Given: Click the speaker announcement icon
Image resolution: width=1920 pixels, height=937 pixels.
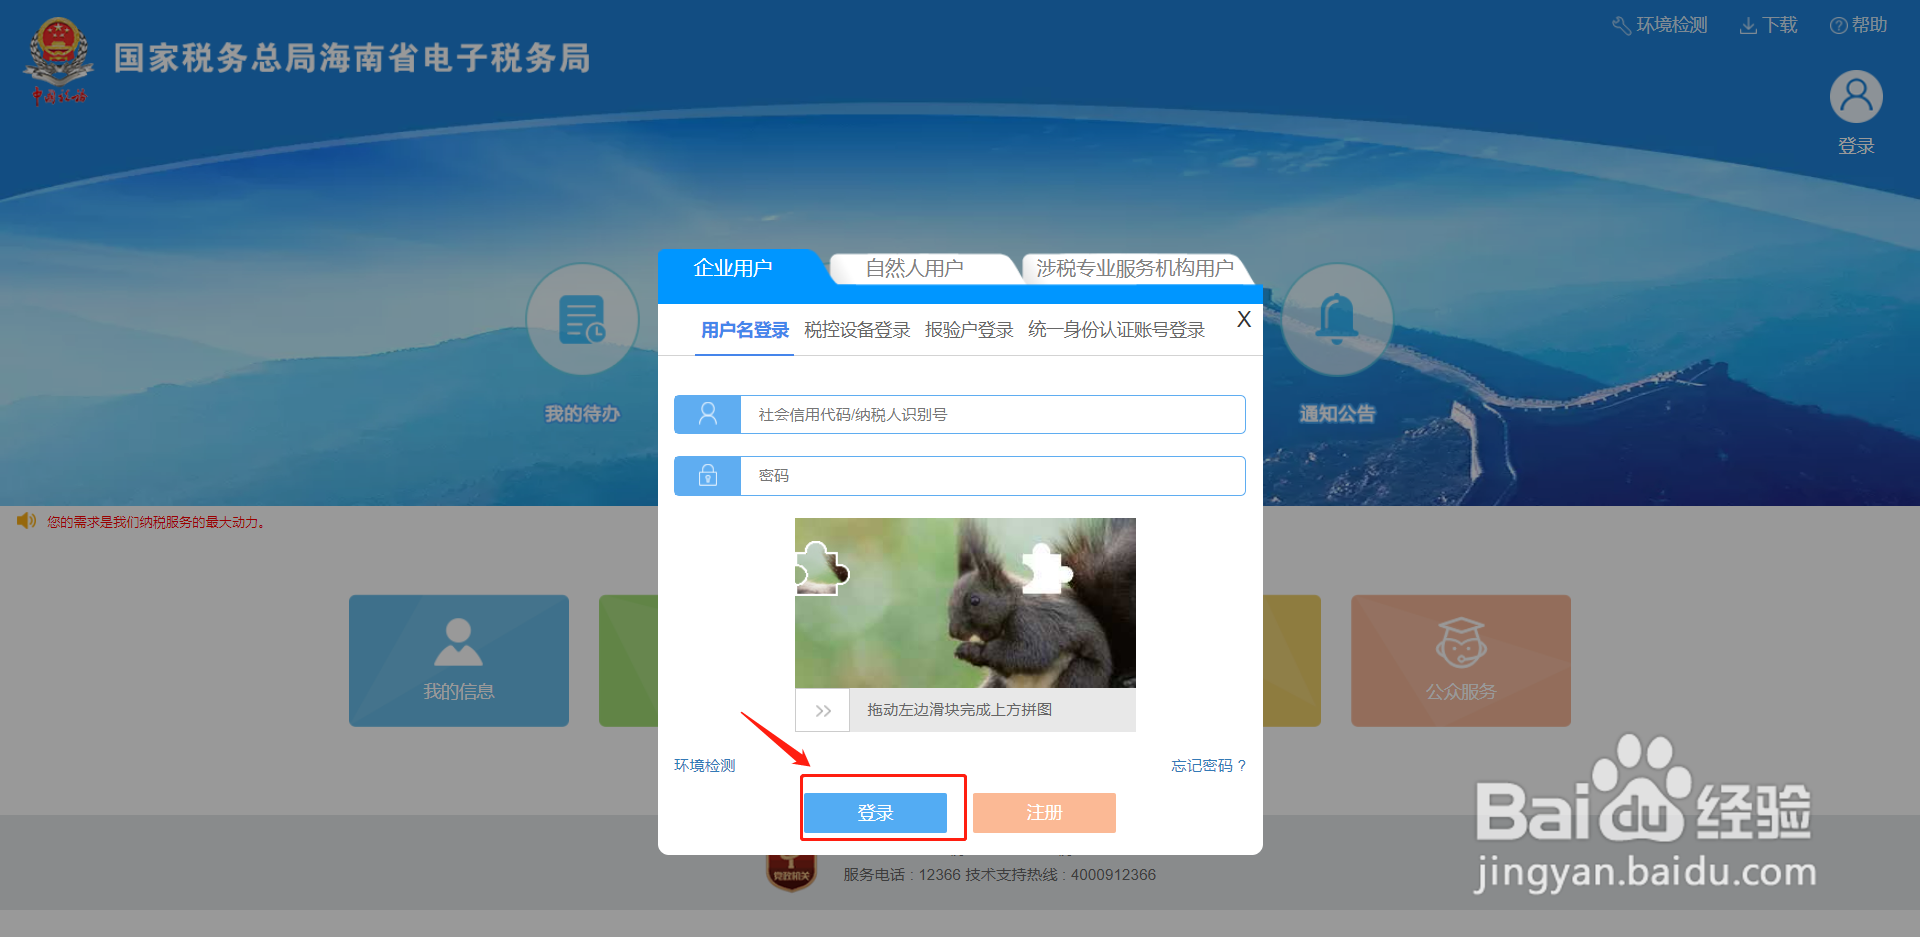Looking at the screenshot, I should pos(26,521).
